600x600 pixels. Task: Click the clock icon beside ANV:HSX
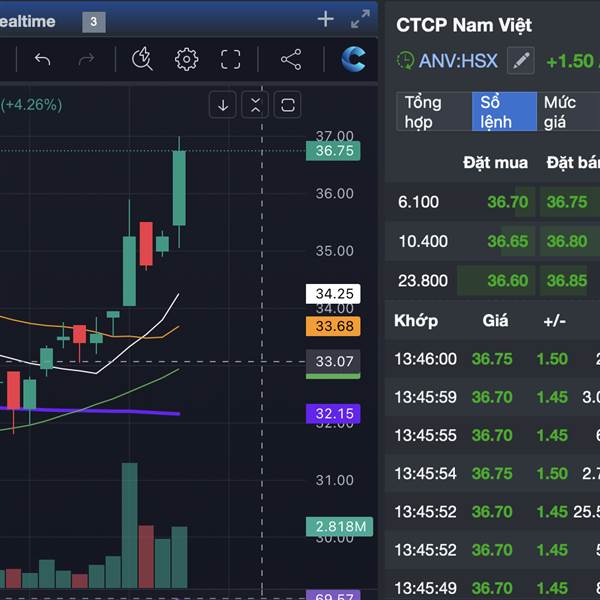click(405, 60)
